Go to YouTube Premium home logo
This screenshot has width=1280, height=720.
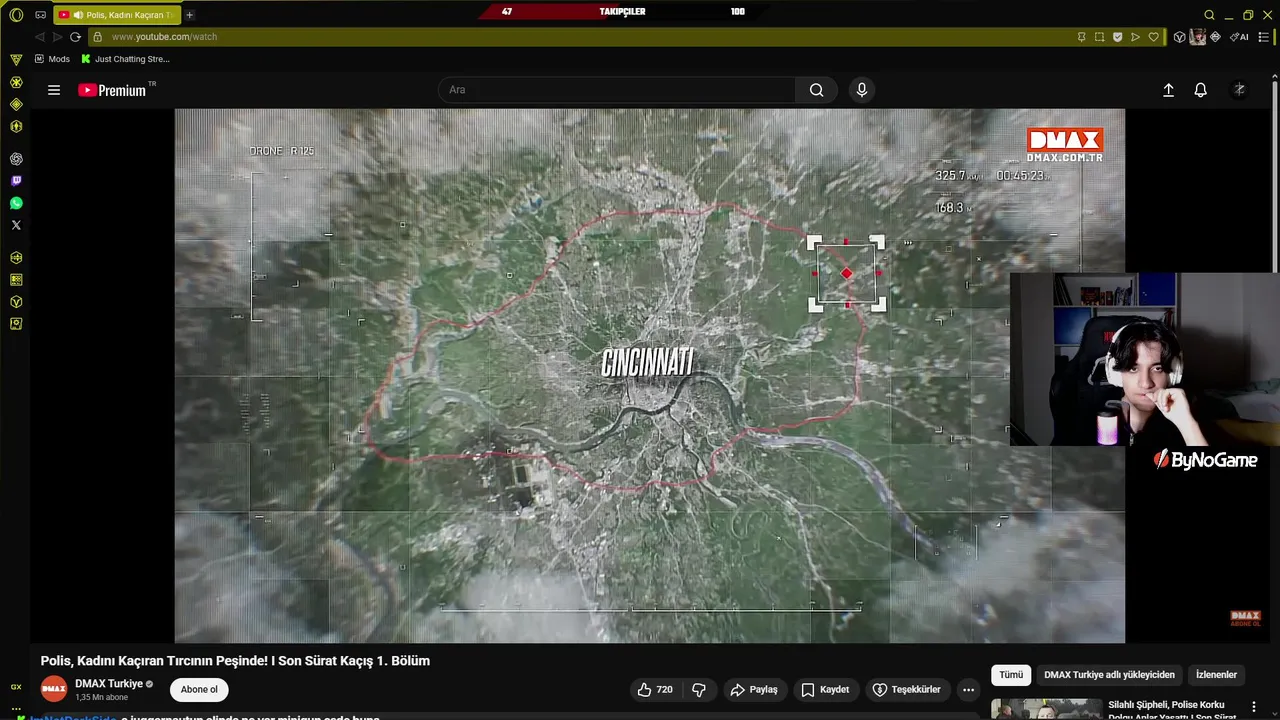coord(113,90)
